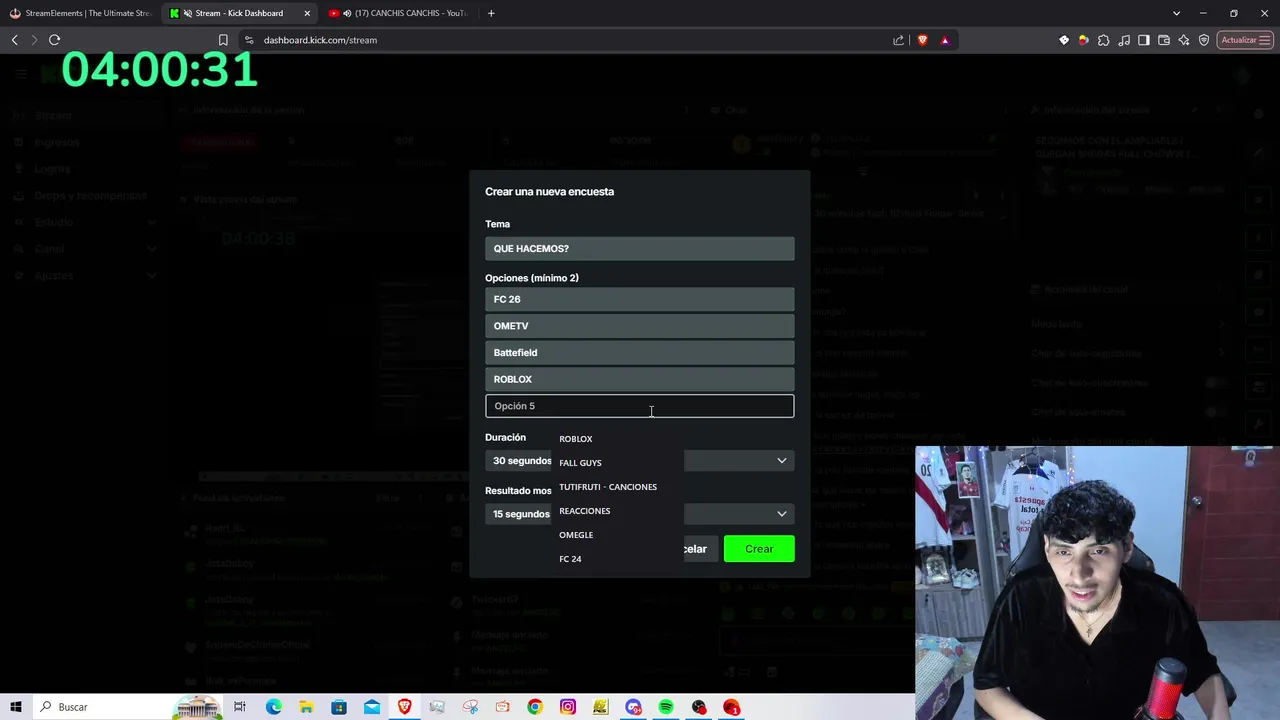The image size is (1280, 720).
Task: Switch to Brave browser in taskbar
Action: 404,707
